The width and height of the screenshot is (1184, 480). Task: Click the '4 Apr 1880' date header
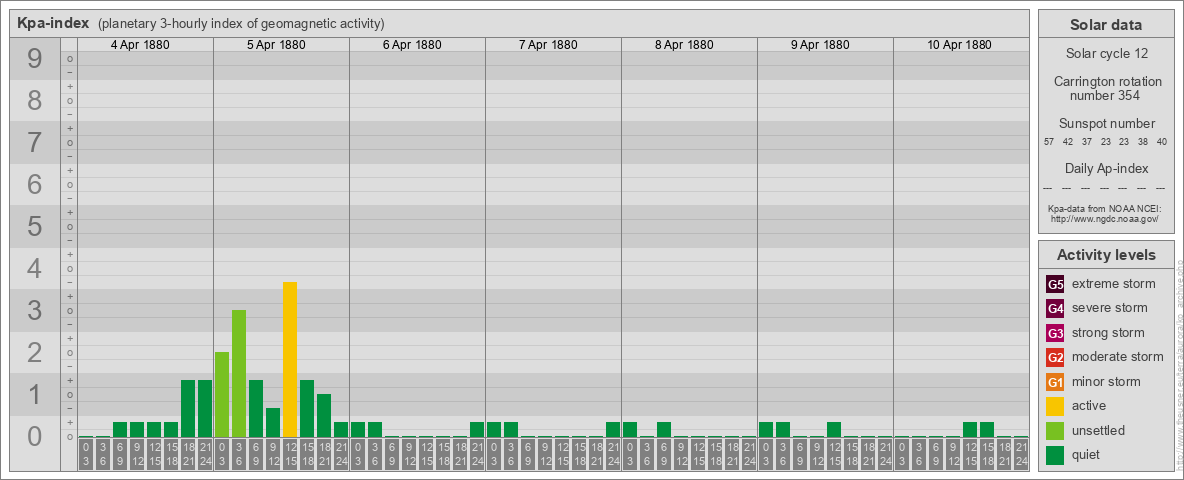[x=140, y=45]
